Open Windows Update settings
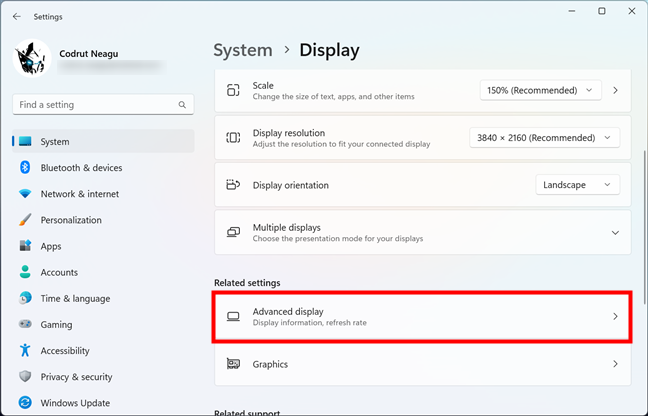648x416 pixels. [103, 402]
